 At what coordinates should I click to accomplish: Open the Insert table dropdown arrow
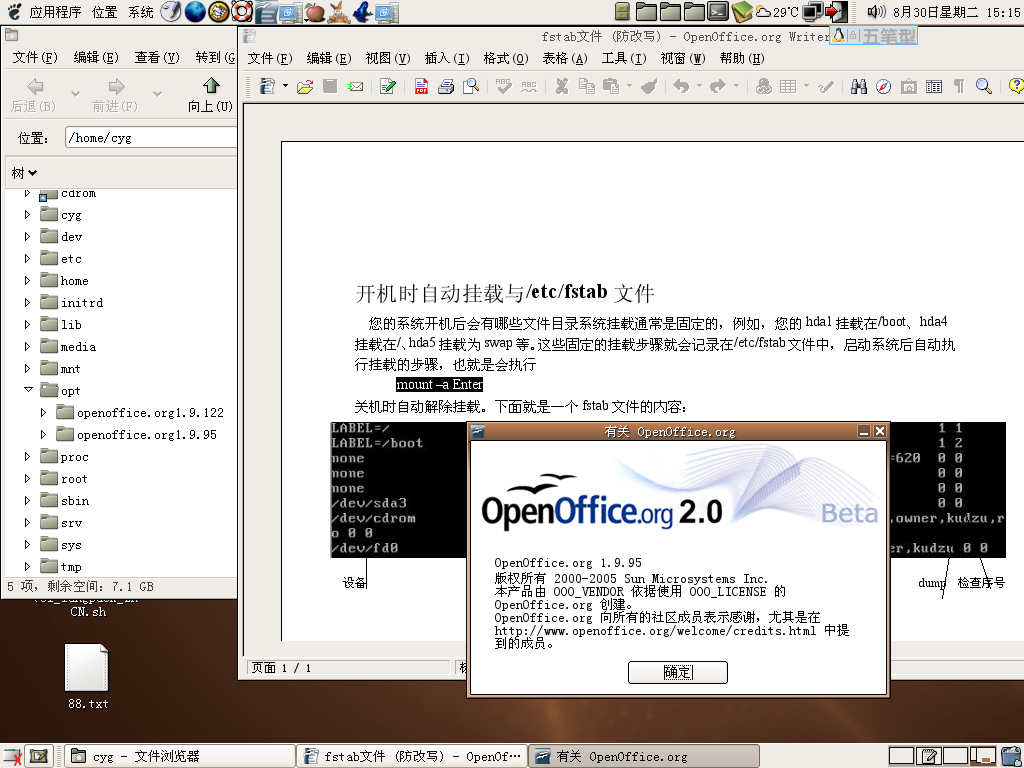click(807, 86)
